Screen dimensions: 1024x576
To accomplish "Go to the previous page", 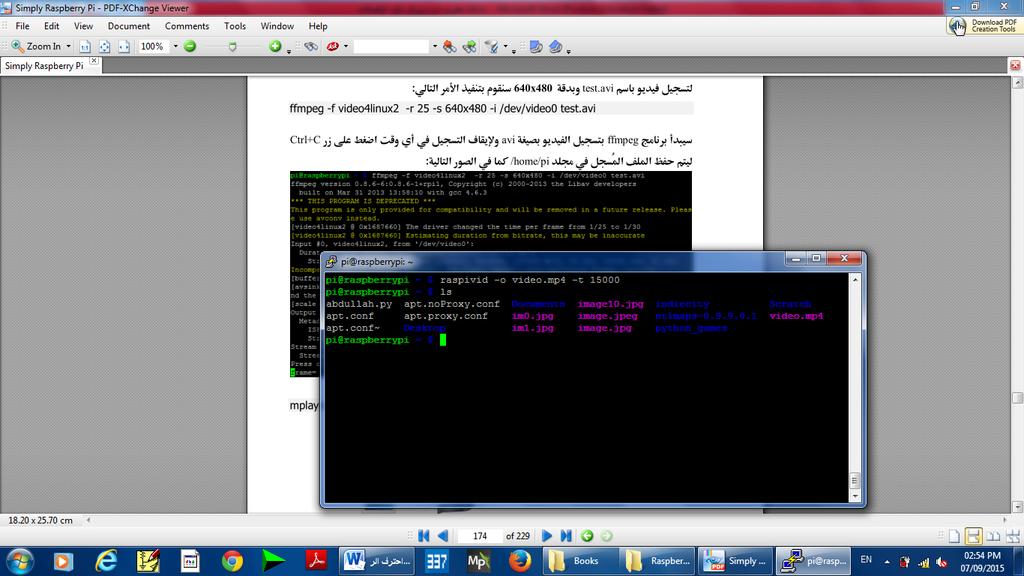I will tap(443, 536).
